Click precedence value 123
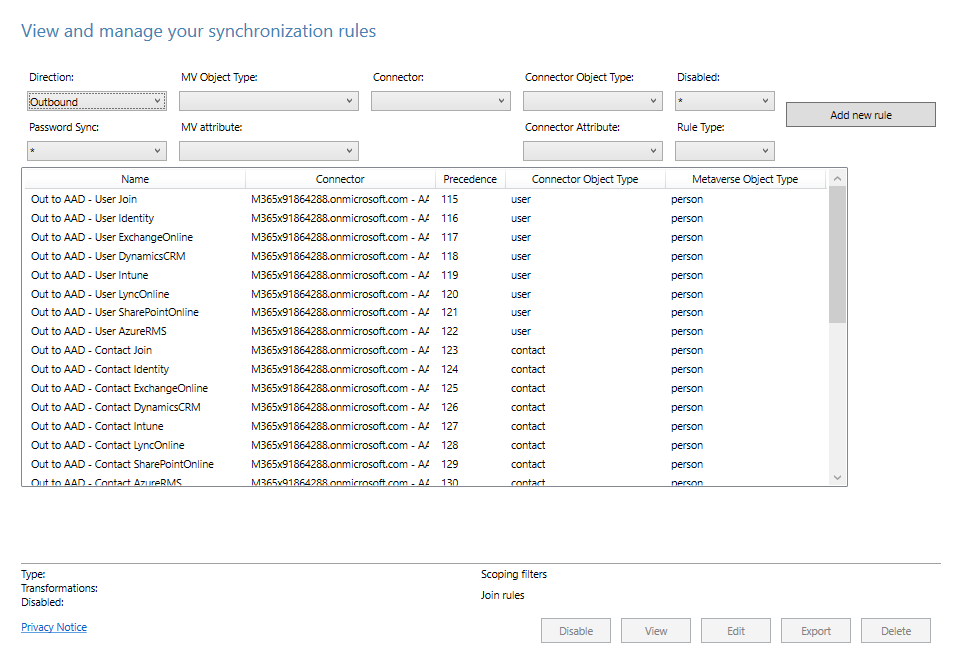970x654 pixels. [450, 350]
